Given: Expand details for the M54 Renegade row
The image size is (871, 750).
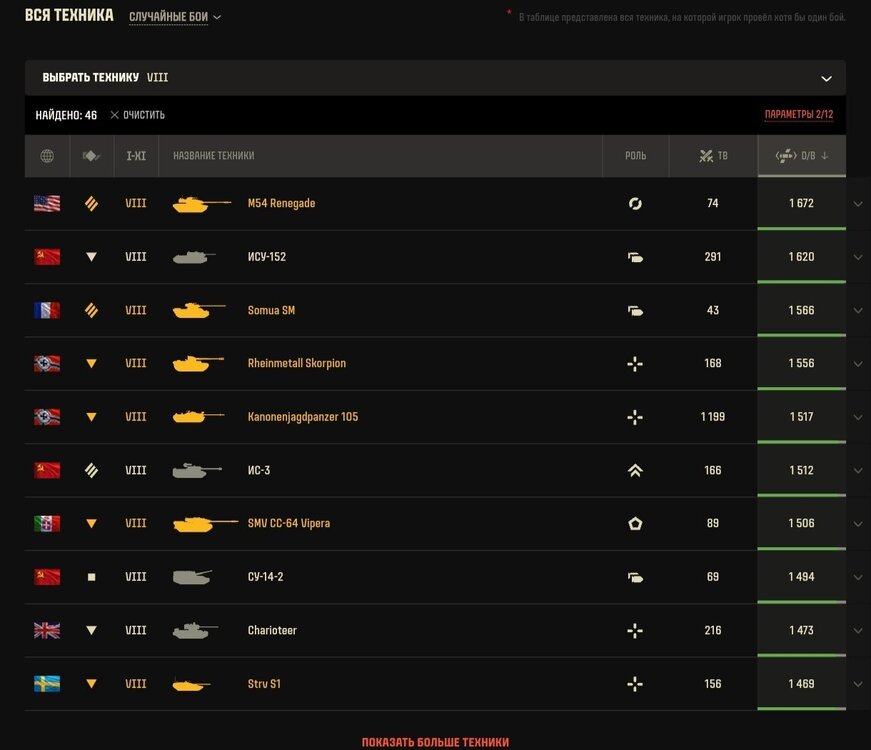Looking at the screenshot, I should [x=858, y=204].
